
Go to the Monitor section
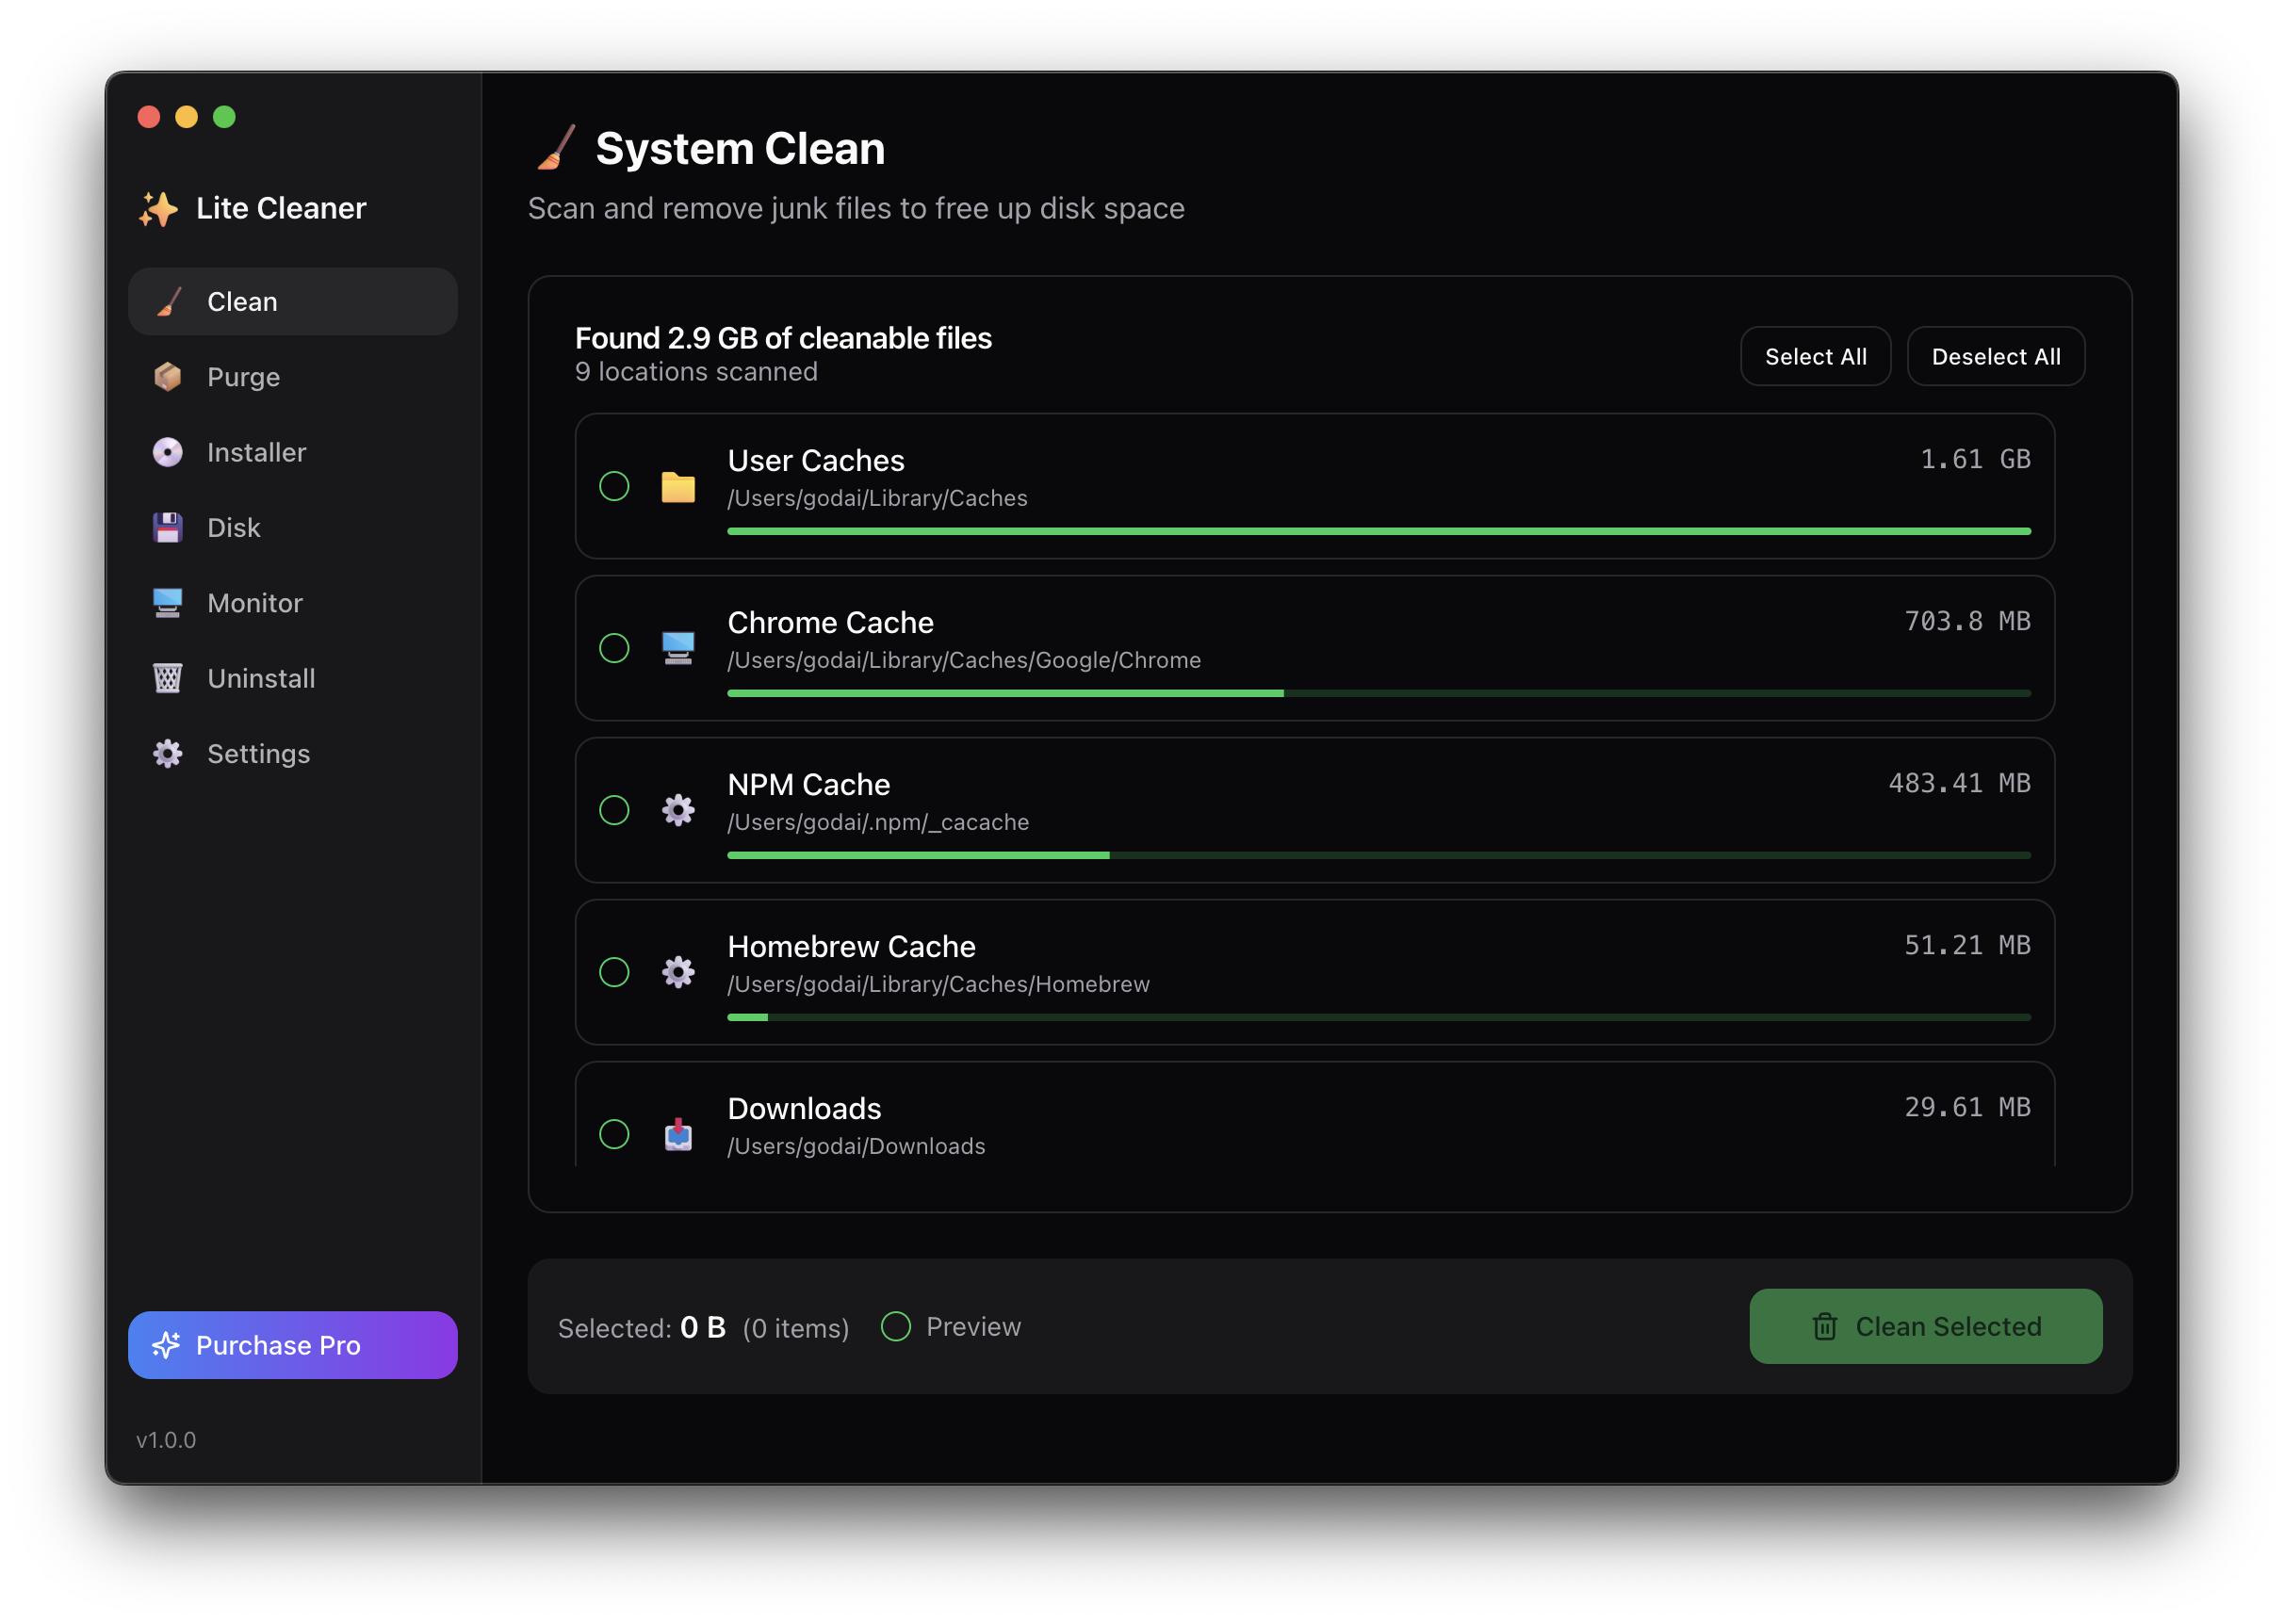tap(254, 603)
